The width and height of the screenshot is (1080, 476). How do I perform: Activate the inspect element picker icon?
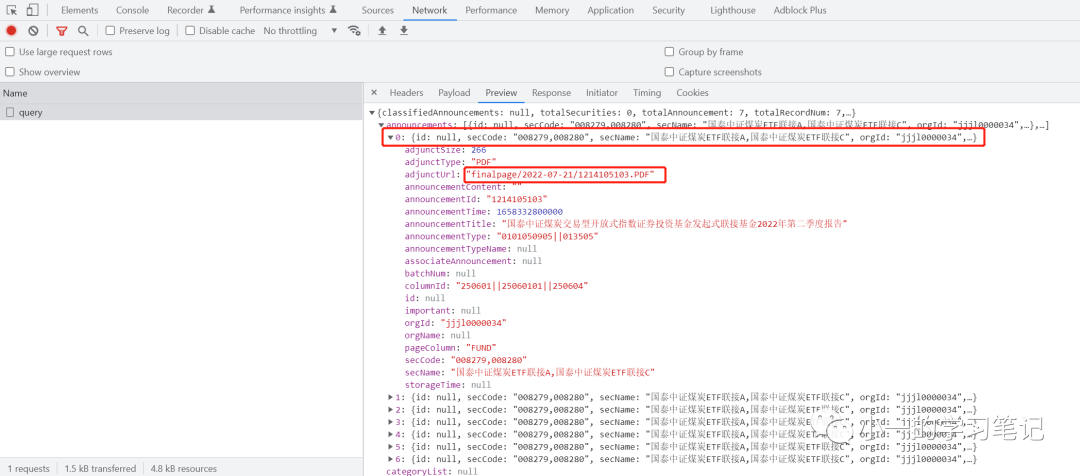[x=12, y=10]
